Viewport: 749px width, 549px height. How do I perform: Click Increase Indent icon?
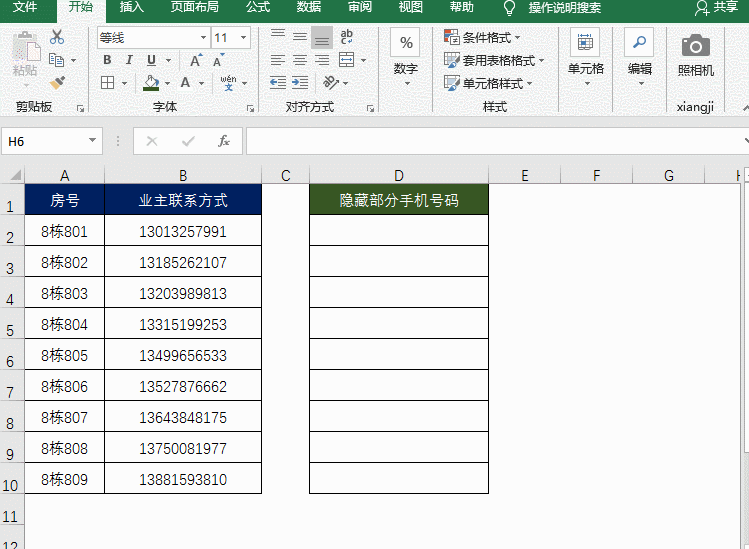coord(300,83)
